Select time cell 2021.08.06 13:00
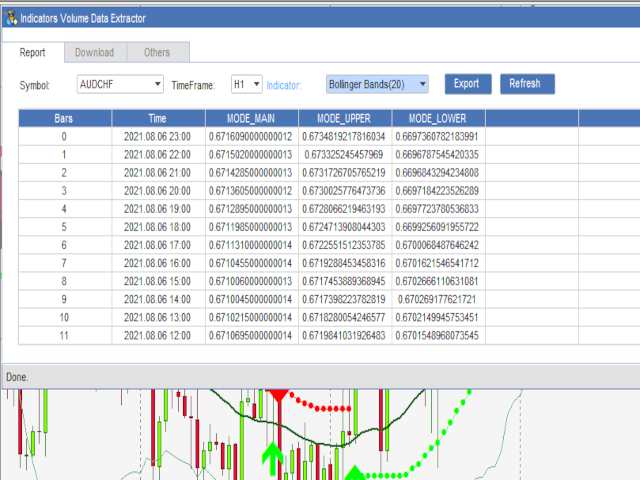Viewport: 640px width, 480px height. (x=158, y=318)
